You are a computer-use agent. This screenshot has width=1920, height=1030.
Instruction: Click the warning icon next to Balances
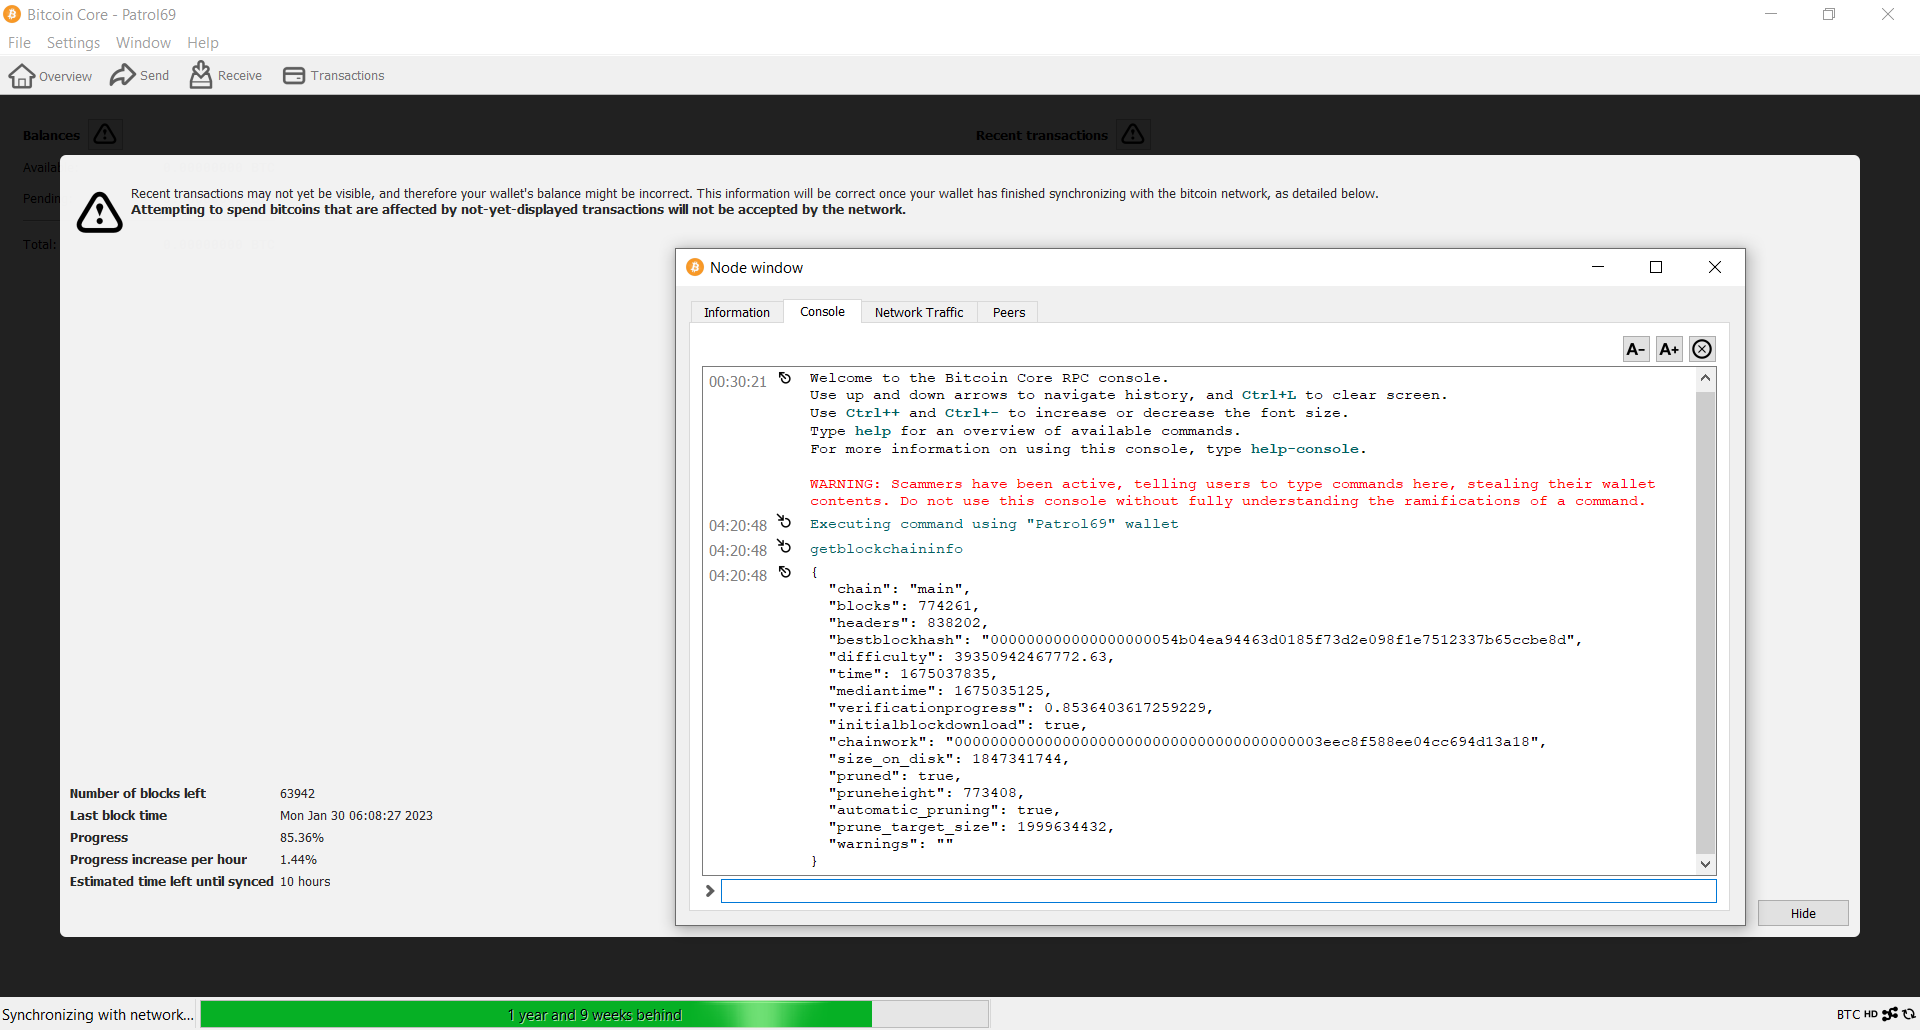coord(105,134)
